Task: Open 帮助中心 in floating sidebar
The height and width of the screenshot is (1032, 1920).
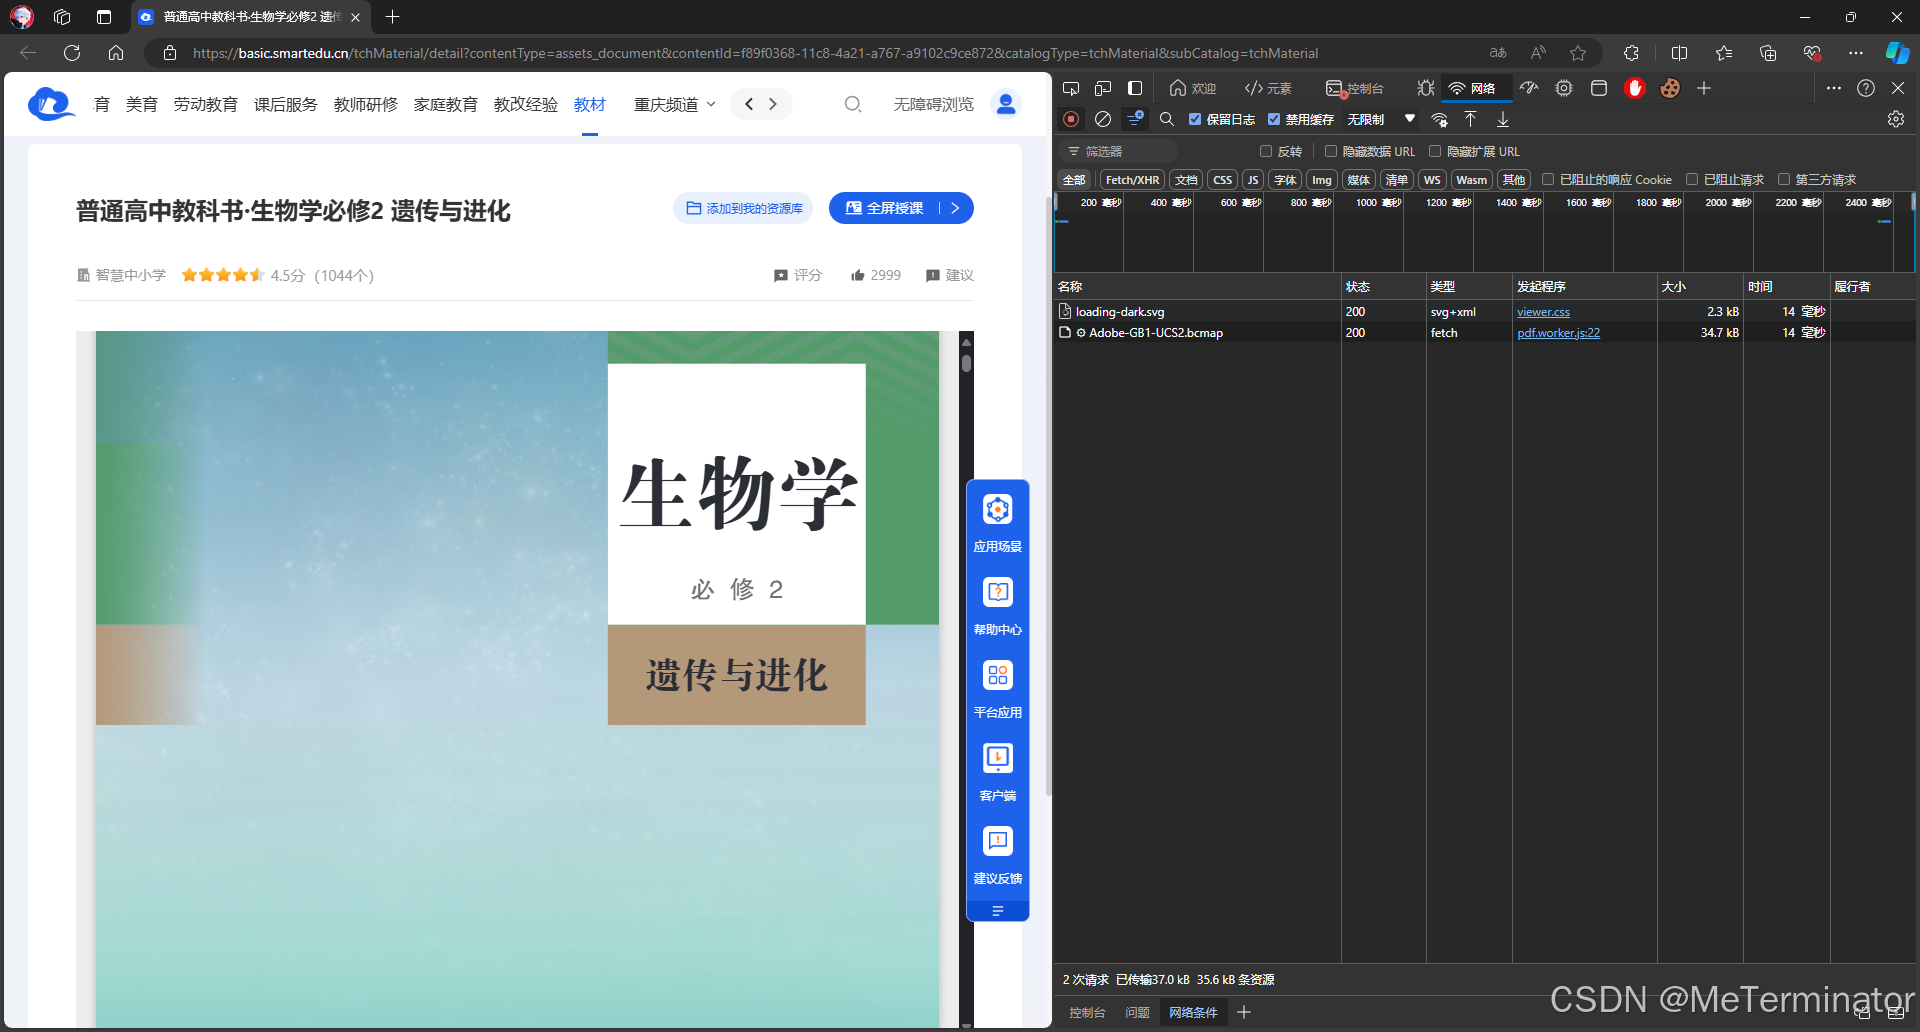Action: [998, 606]
